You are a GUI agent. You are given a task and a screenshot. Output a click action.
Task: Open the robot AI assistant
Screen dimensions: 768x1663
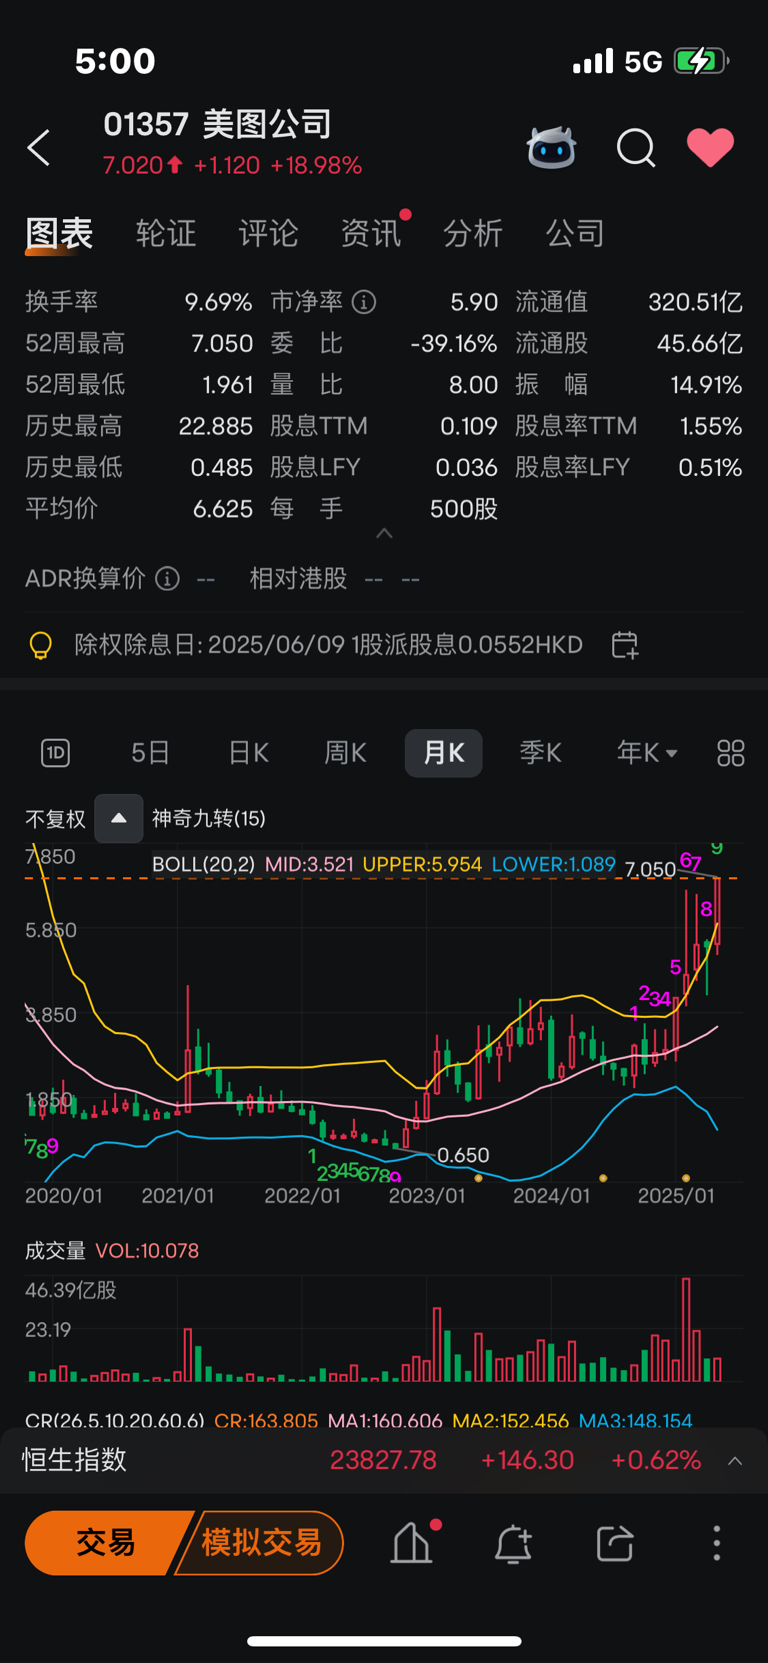tap(551, 148)
